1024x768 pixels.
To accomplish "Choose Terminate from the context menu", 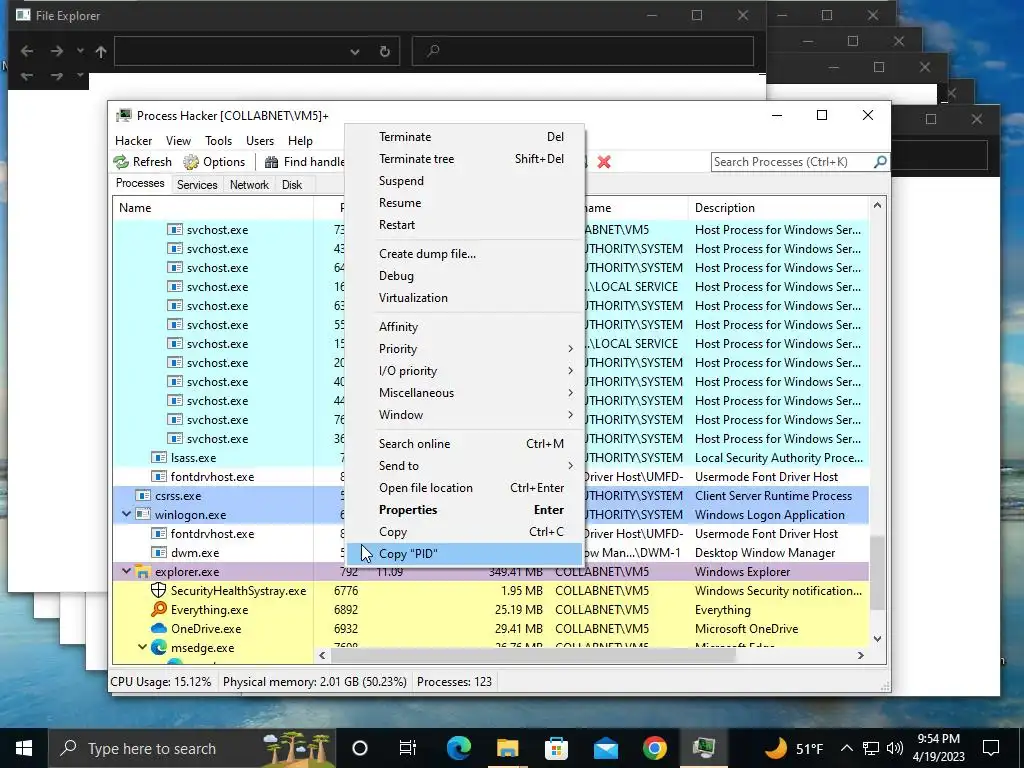I will coord(464,136).
